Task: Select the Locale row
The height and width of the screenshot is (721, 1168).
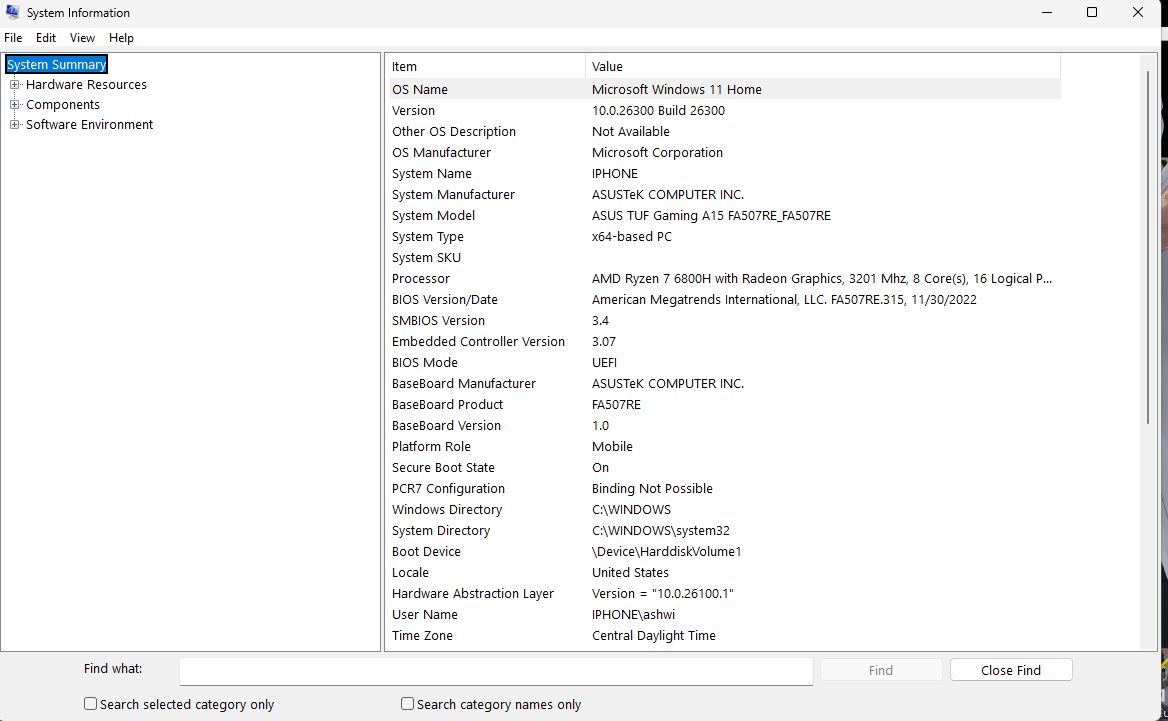Action: point(725,573)
